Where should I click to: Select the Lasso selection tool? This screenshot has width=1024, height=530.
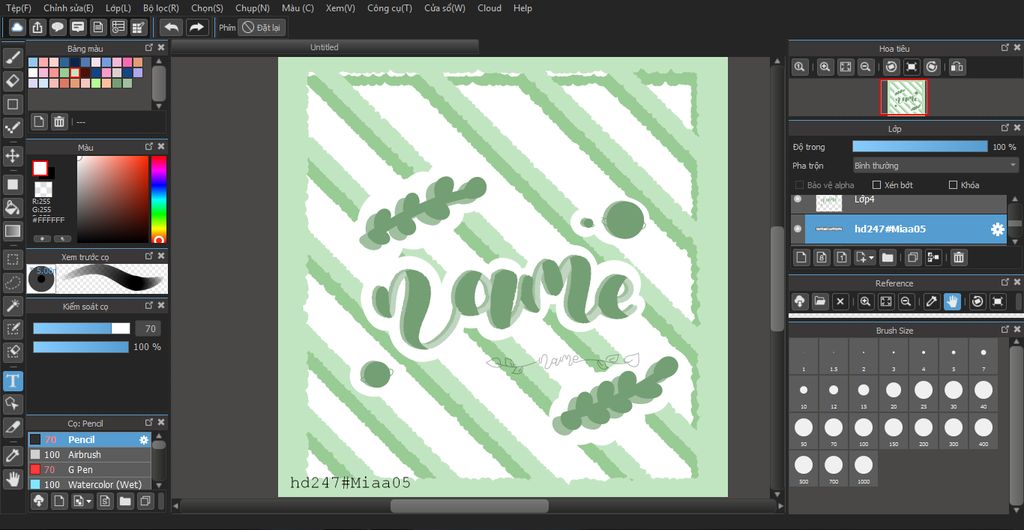[x=12, y=283]
